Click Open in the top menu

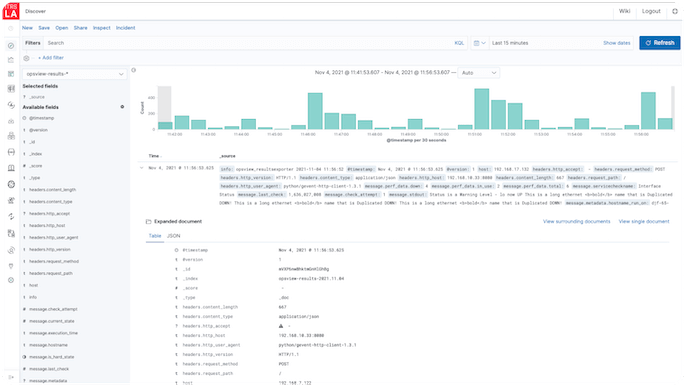coord(62,28)
